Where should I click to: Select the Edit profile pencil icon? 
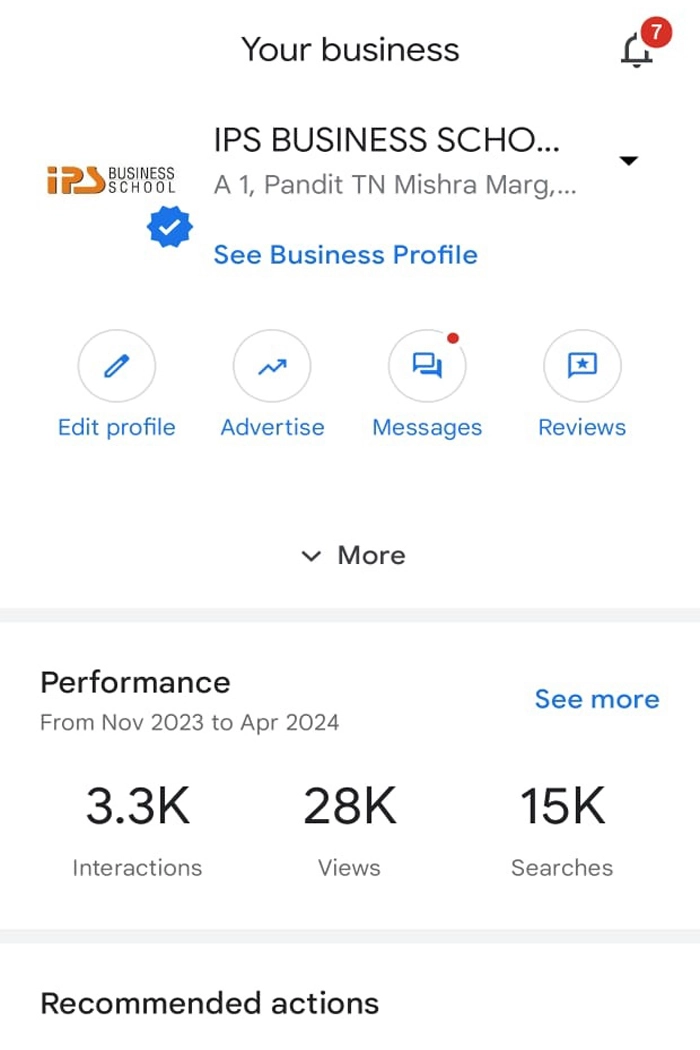click(x=117, y=365)
